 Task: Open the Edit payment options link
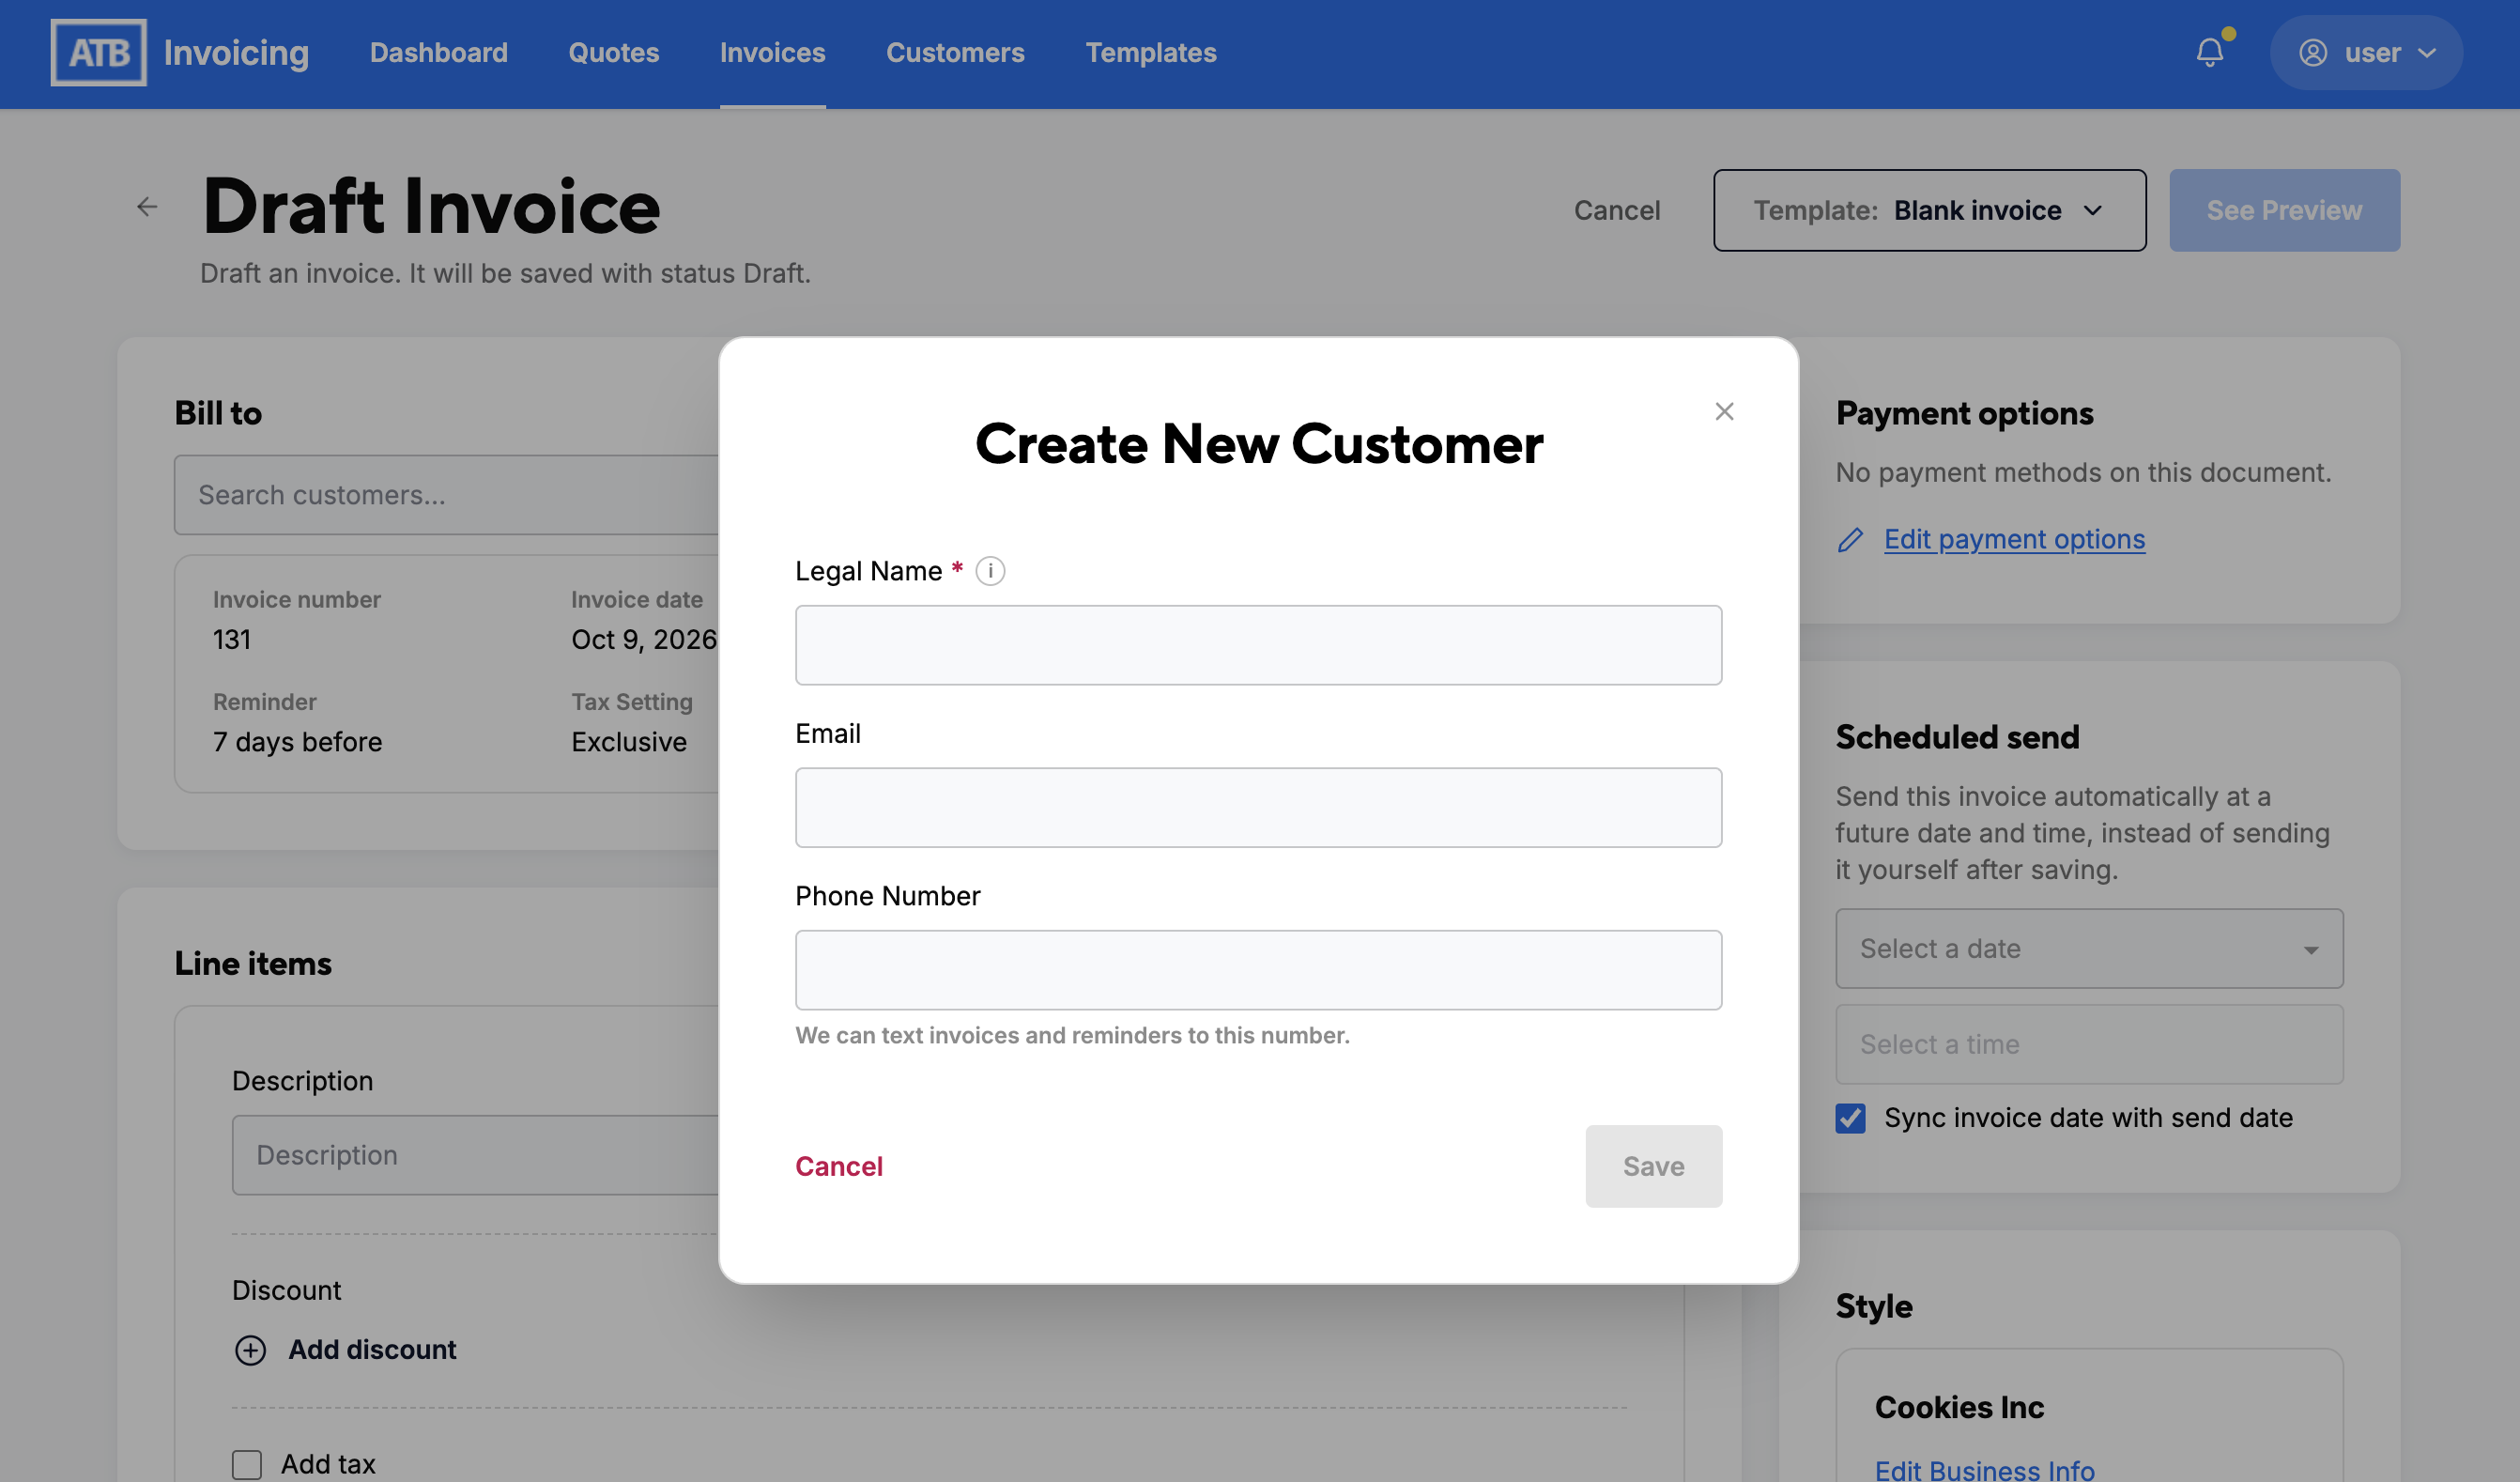point(2014,539)
